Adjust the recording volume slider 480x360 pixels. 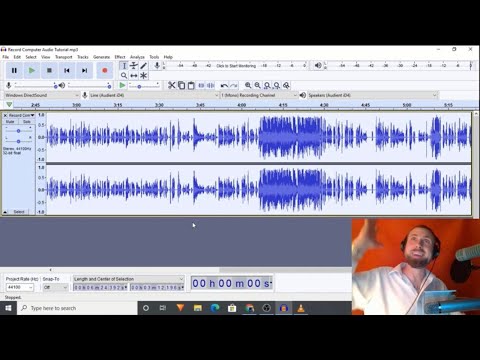click(35, 86)
